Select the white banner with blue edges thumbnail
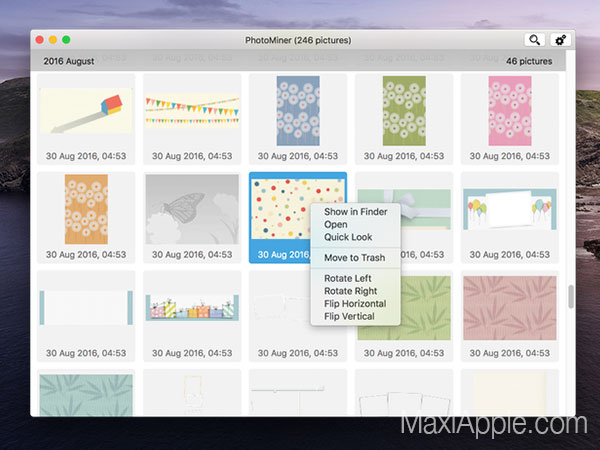This screenshot has width=600, height=450. click(86, 308)
